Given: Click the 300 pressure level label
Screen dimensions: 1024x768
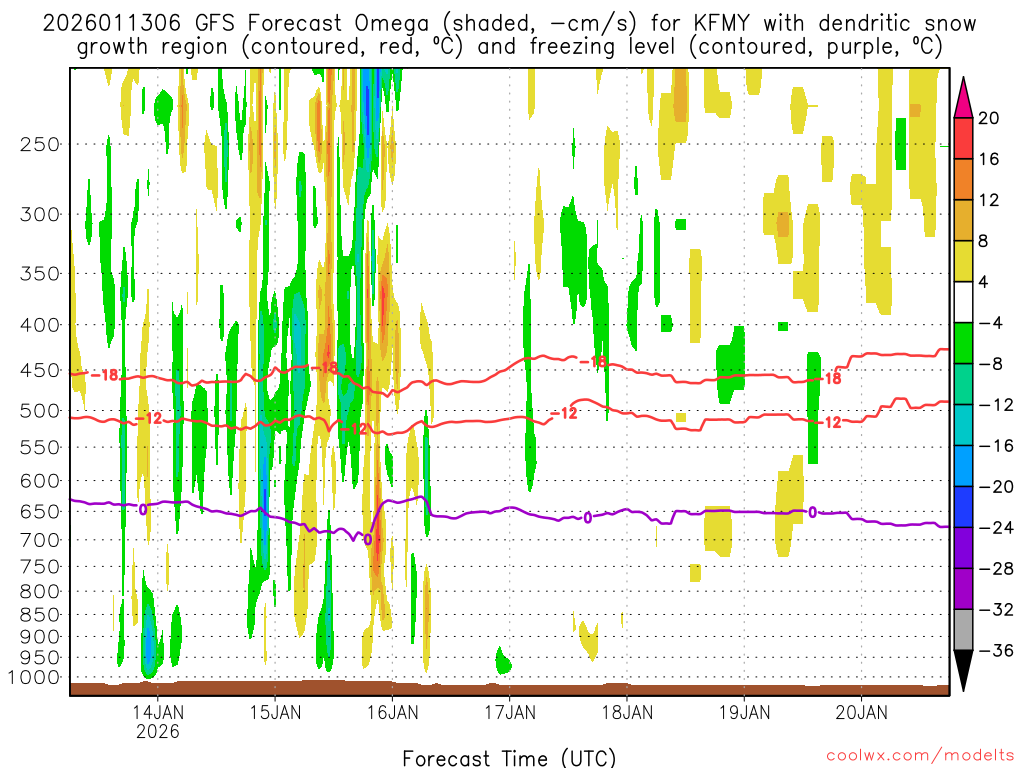Looking at the screenshot, I should click(x=40, y=214).
